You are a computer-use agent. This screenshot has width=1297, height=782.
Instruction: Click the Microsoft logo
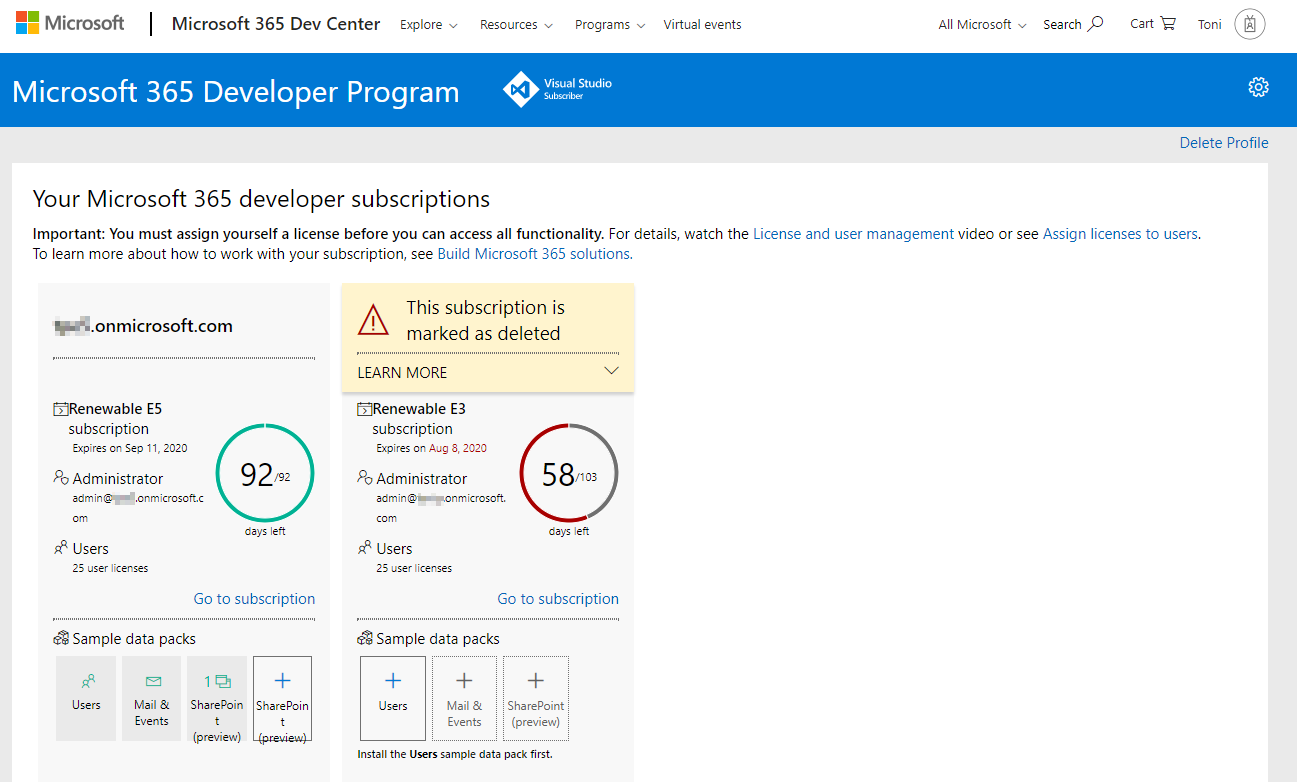(70, 24)
